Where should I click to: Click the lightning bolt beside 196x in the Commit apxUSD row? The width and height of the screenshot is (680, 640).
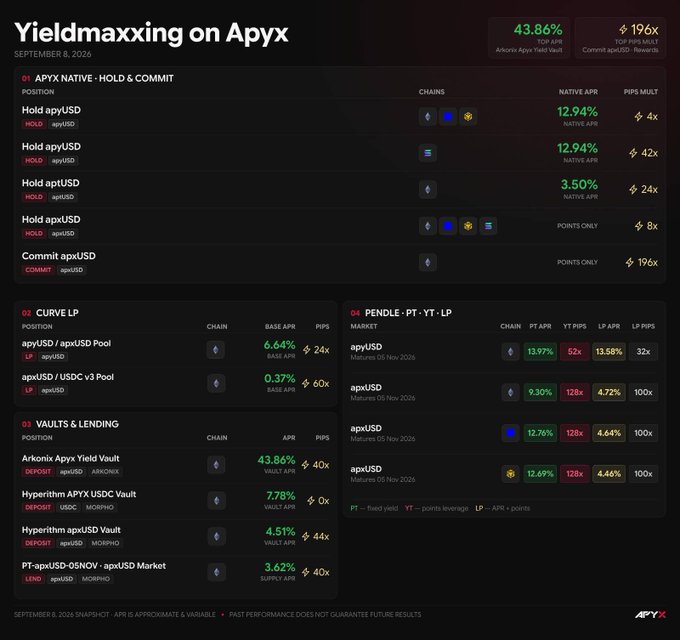coord(630,262)
